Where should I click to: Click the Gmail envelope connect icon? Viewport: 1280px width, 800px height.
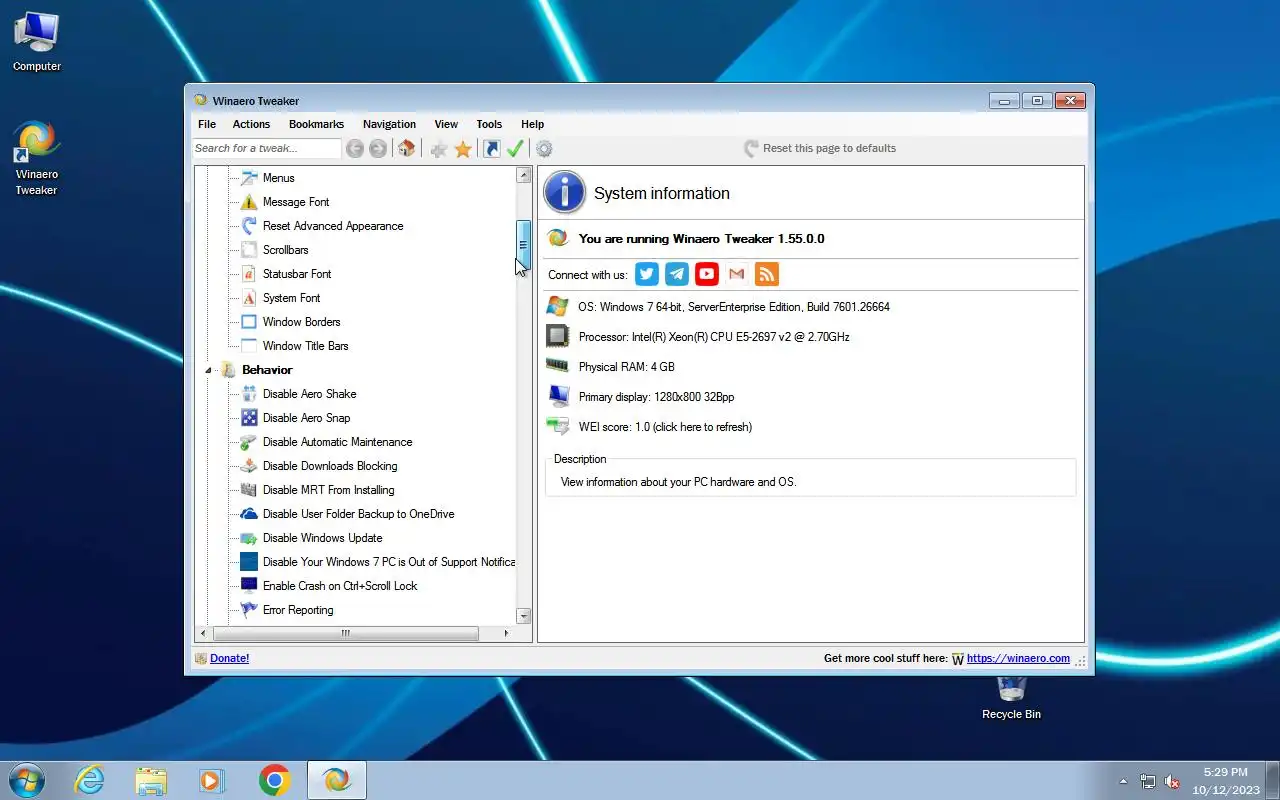[737, 274]
